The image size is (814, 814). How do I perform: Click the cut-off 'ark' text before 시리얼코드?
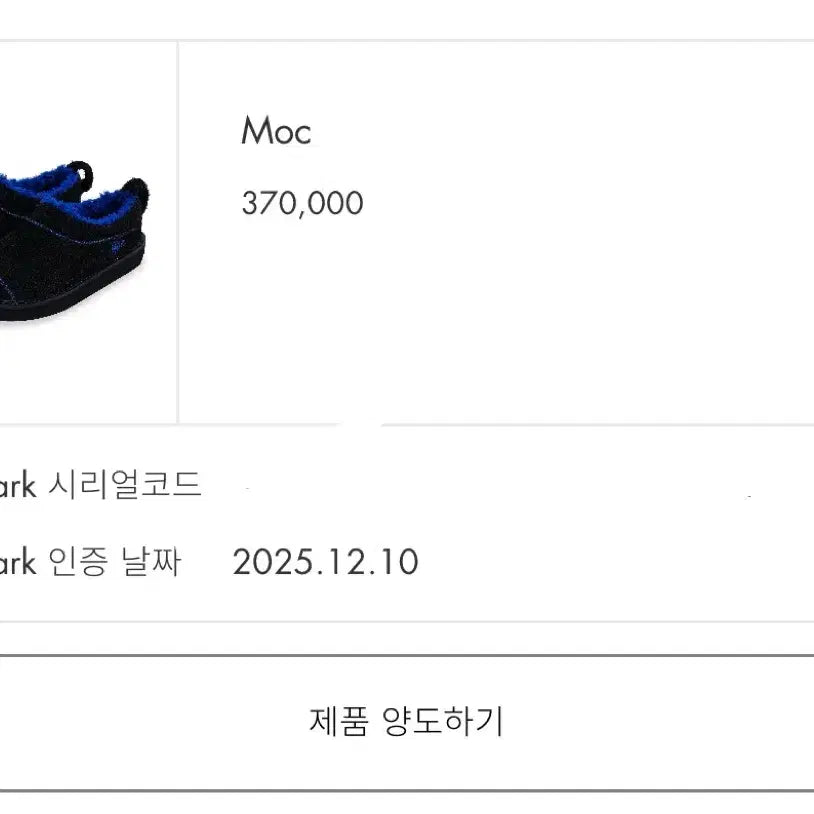17,486
